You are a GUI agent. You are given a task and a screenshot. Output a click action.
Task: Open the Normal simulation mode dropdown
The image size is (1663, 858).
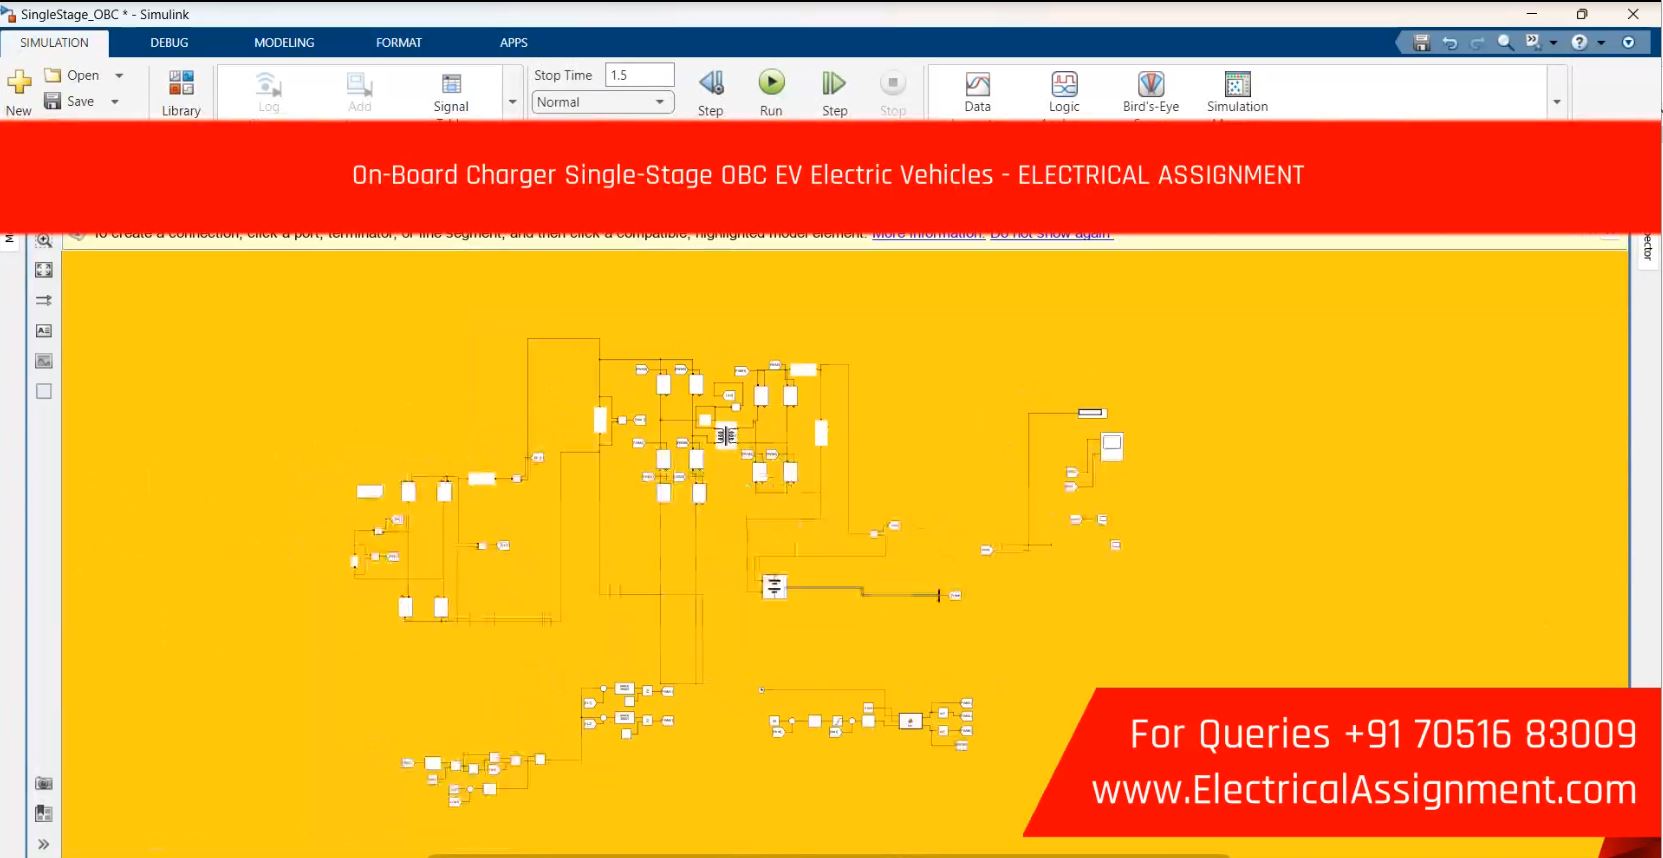603,102
